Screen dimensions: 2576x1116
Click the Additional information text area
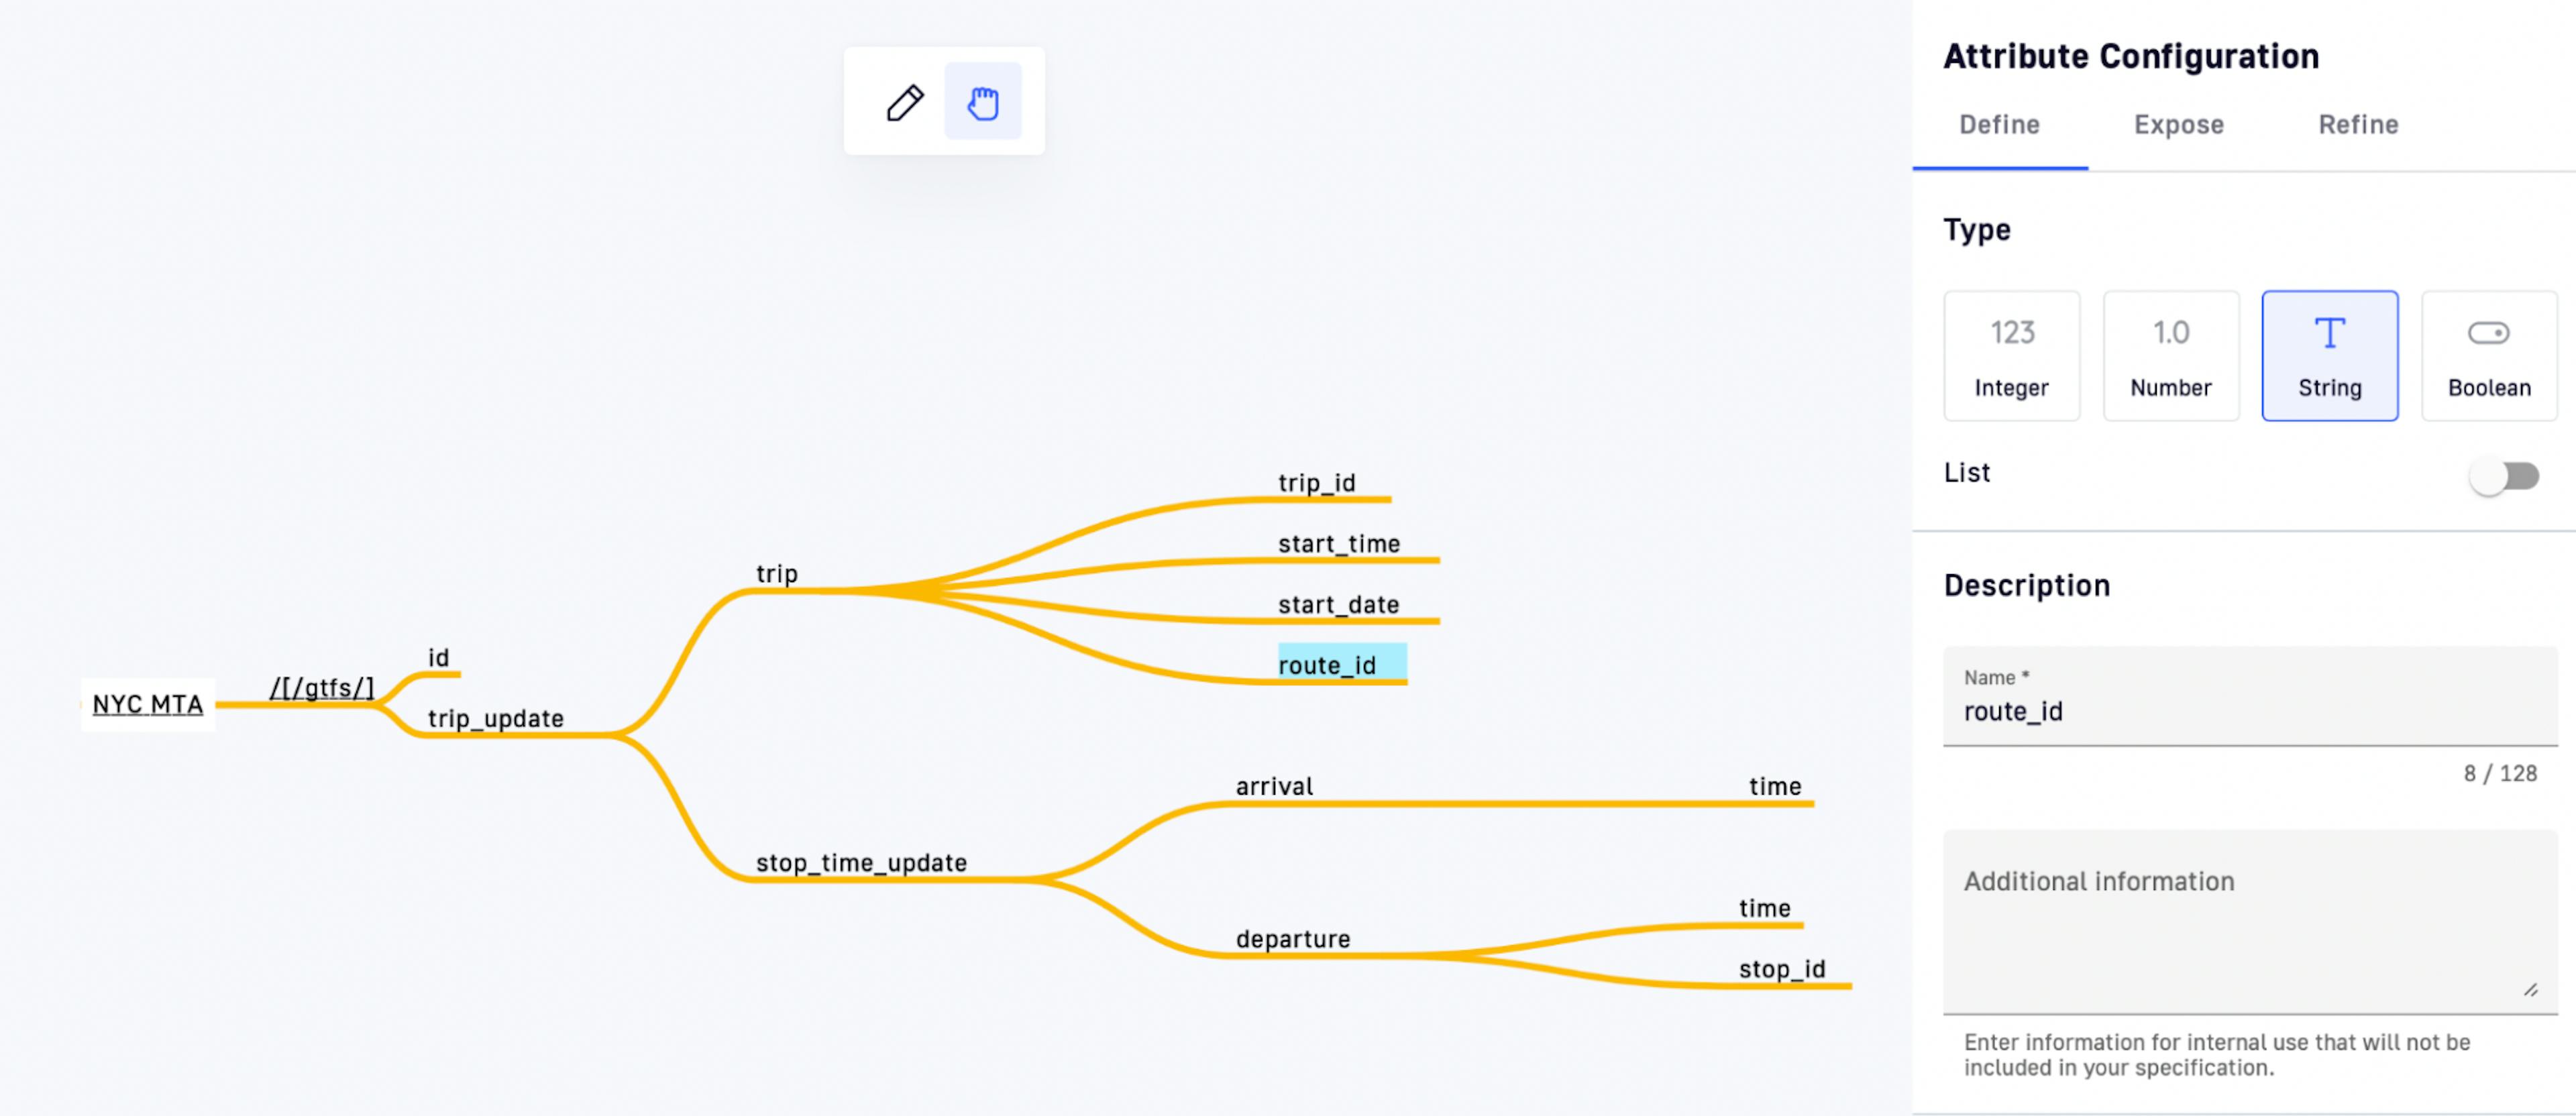pos(2250,922)
